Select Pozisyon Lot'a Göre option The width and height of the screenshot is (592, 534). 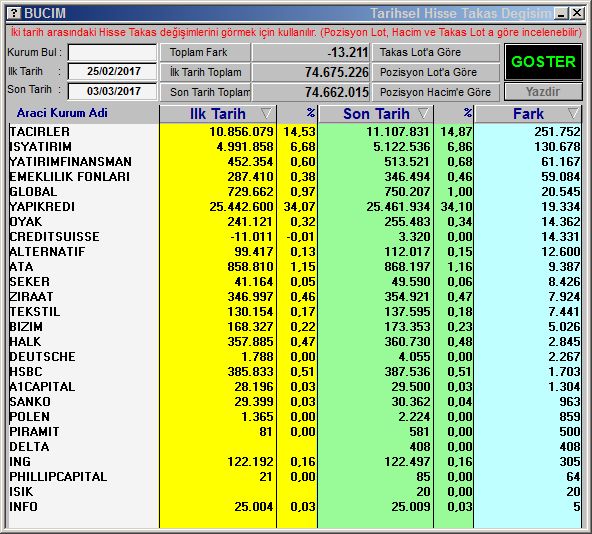click(x=436, y=72)
